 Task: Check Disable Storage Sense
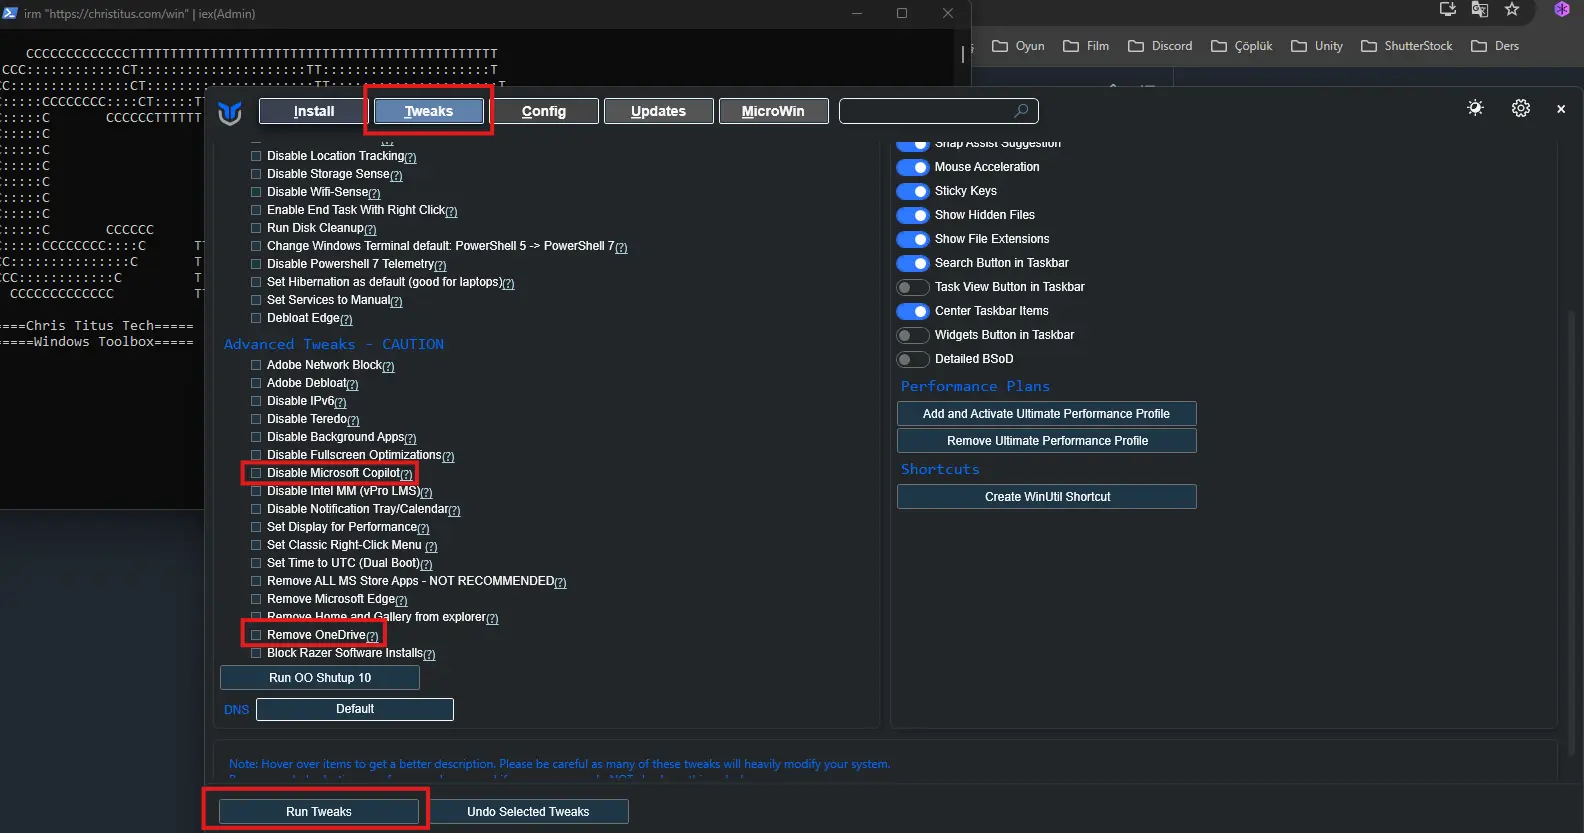point(256,174)
